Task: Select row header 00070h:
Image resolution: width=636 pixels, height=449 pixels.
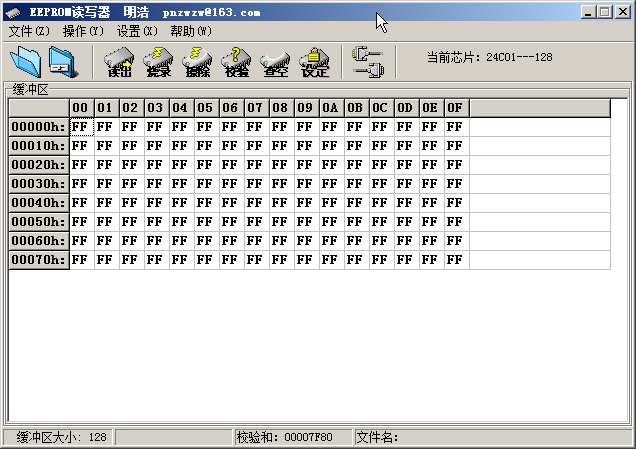Action: click(x=39, y=260)
